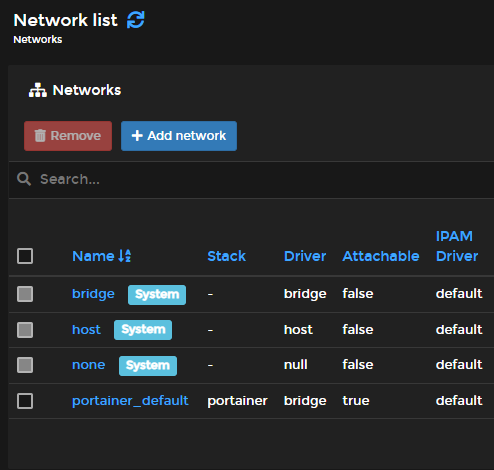Toggle the select-all checkbox in the header

coord(25,256)
